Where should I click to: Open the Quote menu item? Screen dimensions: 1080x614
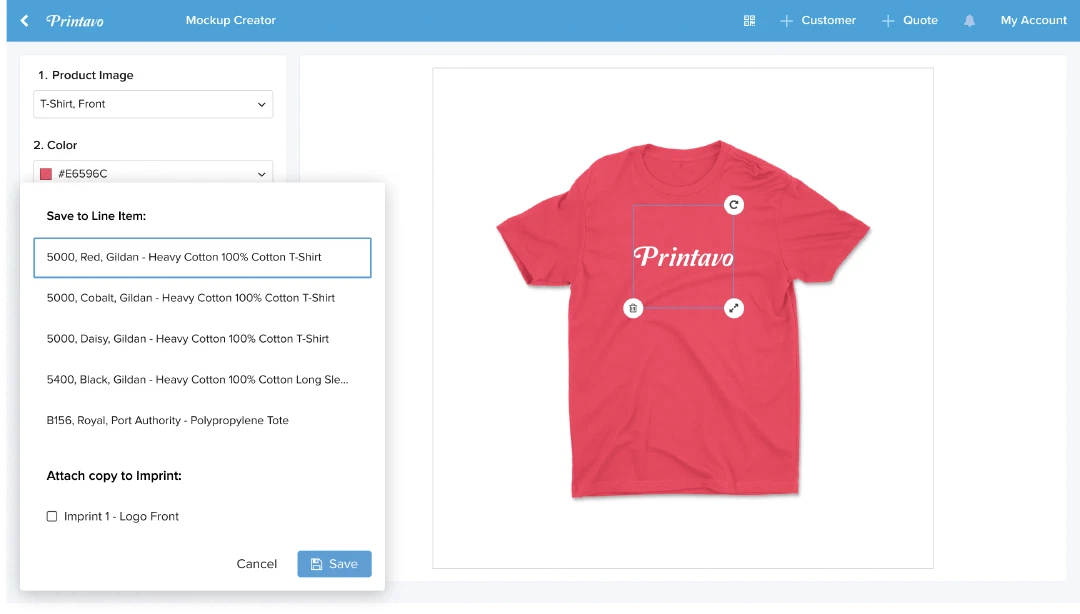pyautogui.click(x=920, y=20)
